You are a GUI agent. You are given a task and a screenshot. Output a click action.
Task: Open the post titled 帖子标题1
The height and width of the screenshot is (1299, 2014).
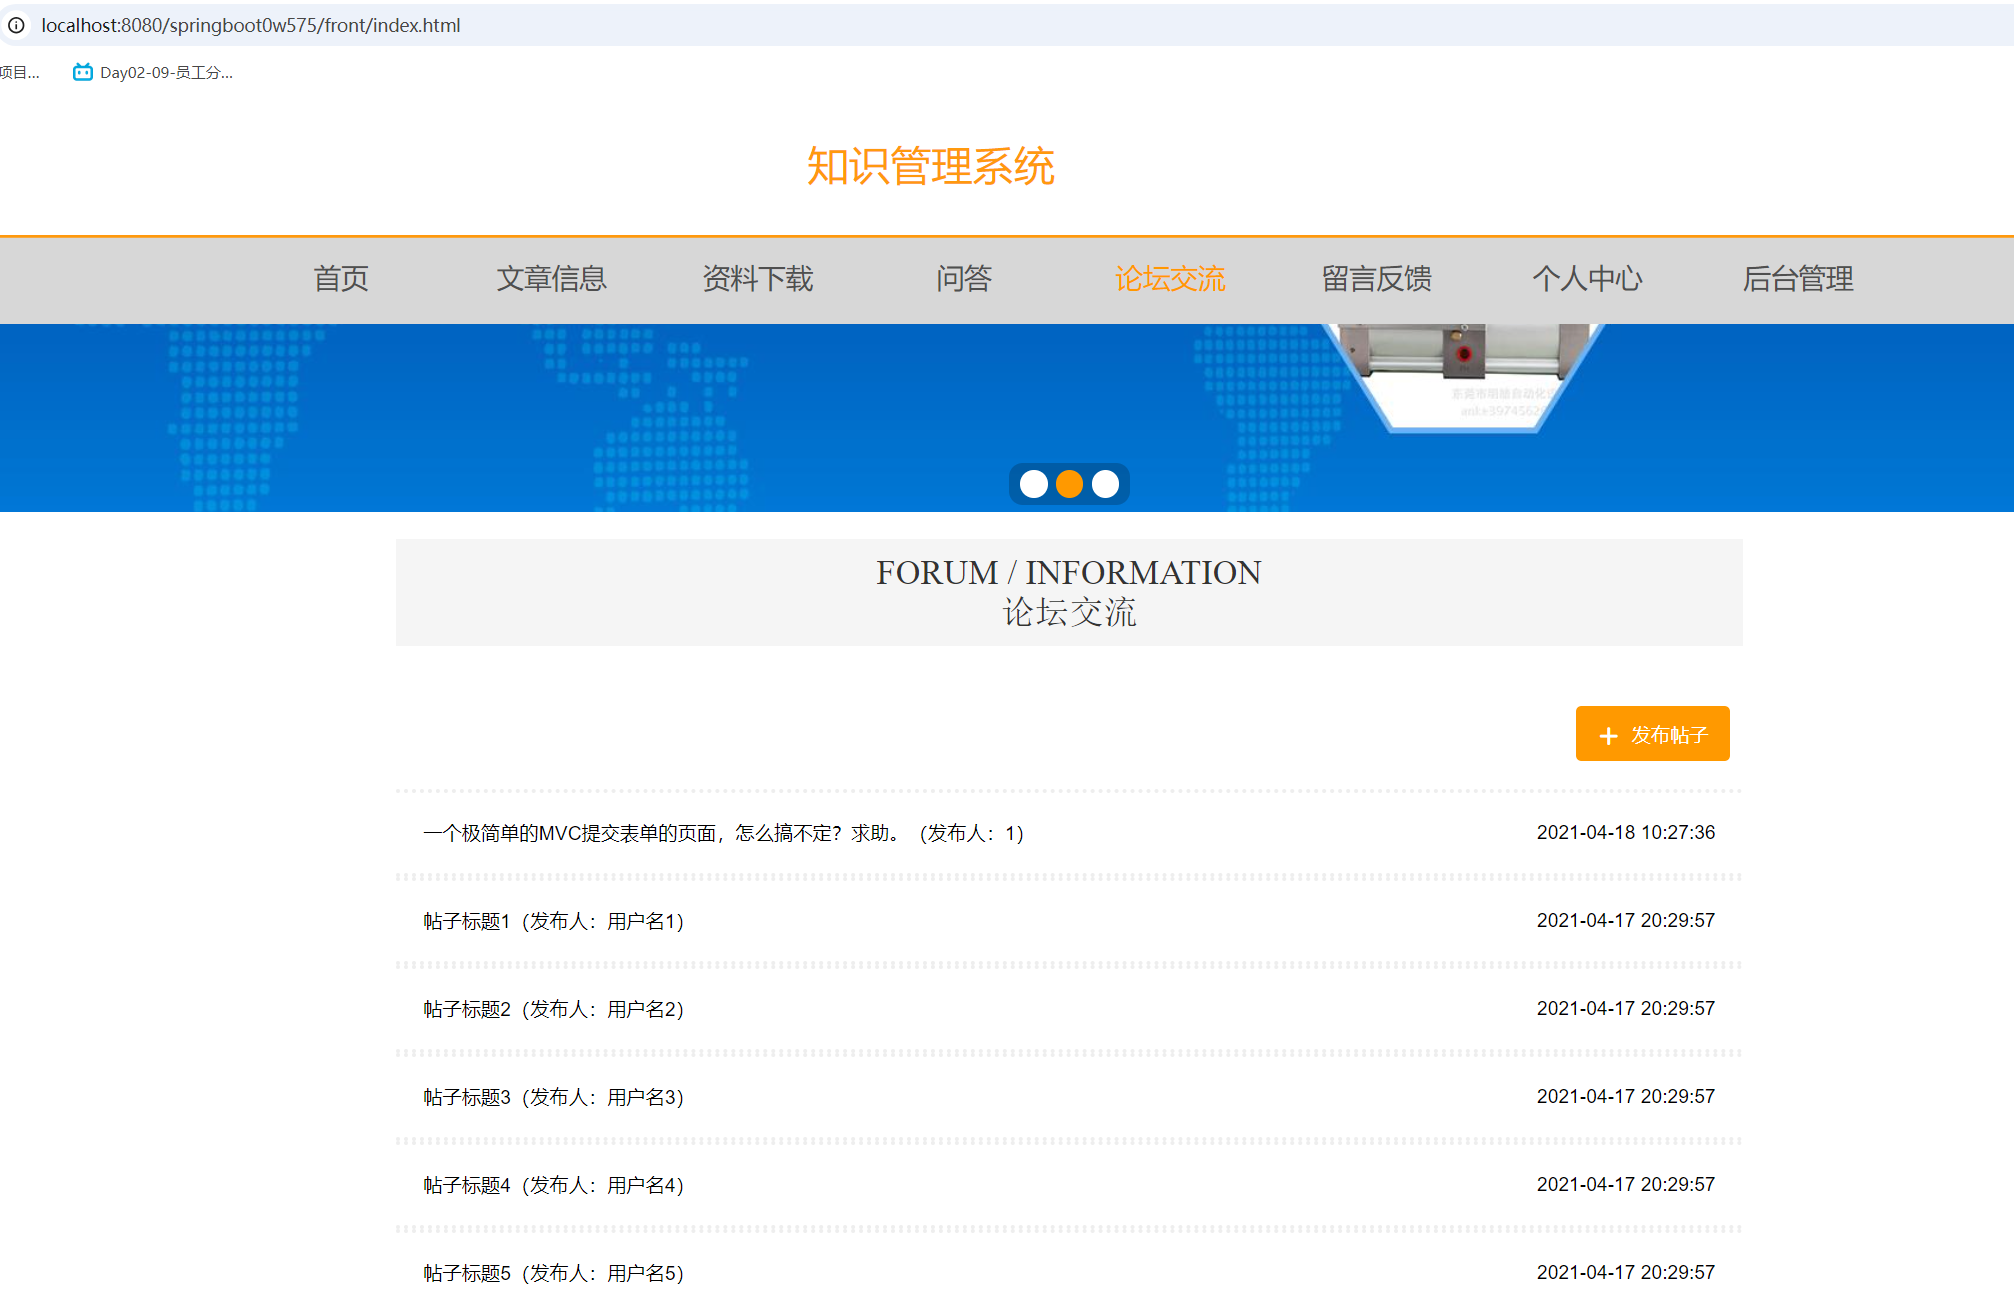coord(554,921)
